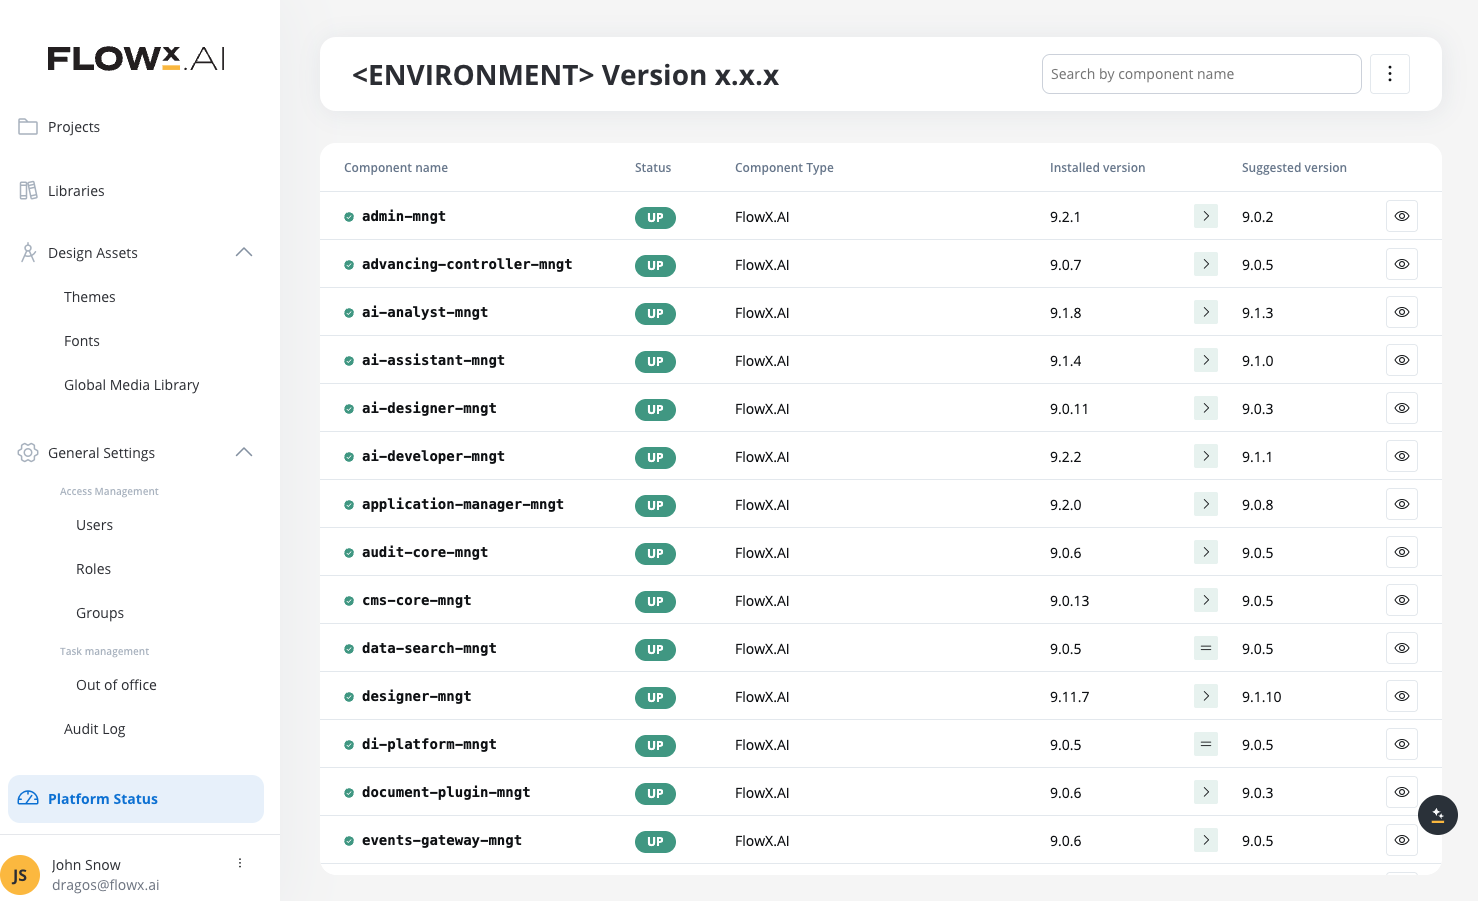This screenshot has height=901, width=1478.
Task: Click version arrow icon for ai-developer-mngt
Action: click(1206, 456)
